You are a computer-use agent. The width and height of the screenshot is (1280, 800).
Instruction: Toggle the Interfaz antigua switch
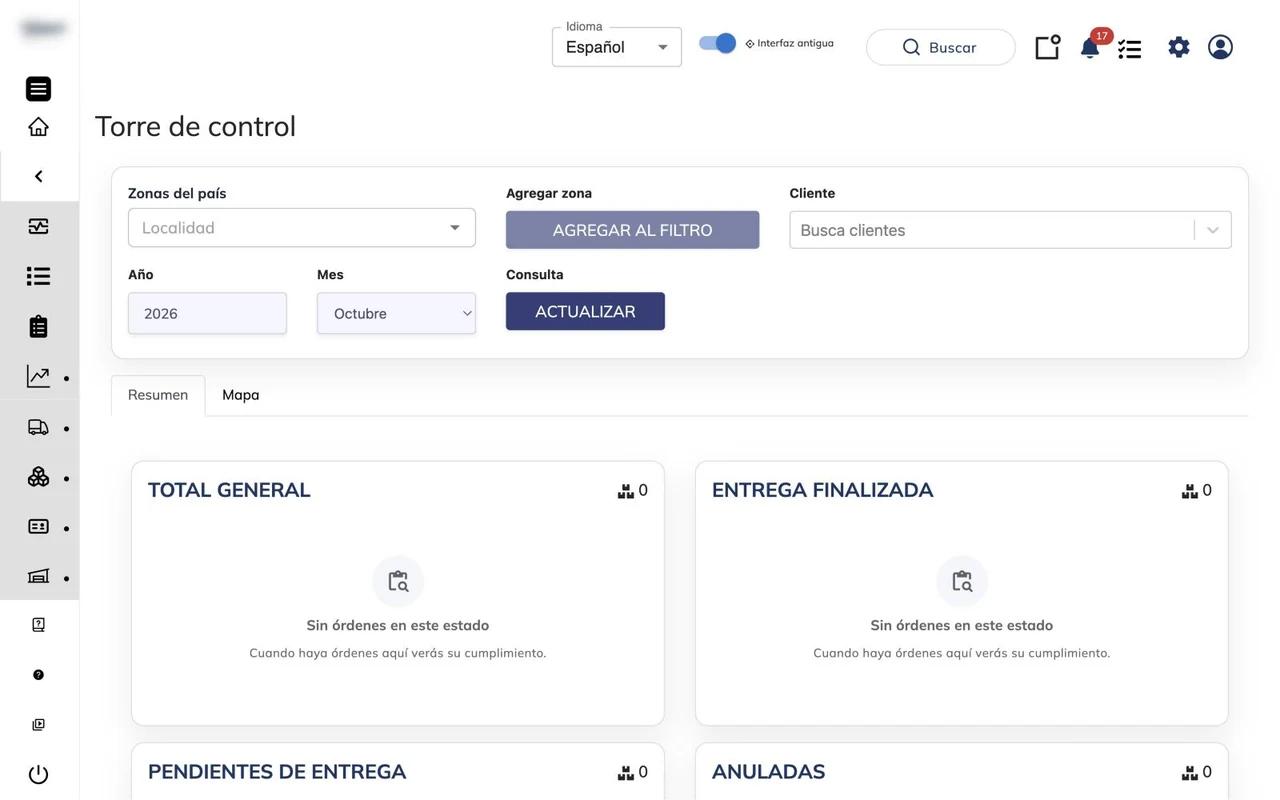pyautogui.click(x=717, y=43)
